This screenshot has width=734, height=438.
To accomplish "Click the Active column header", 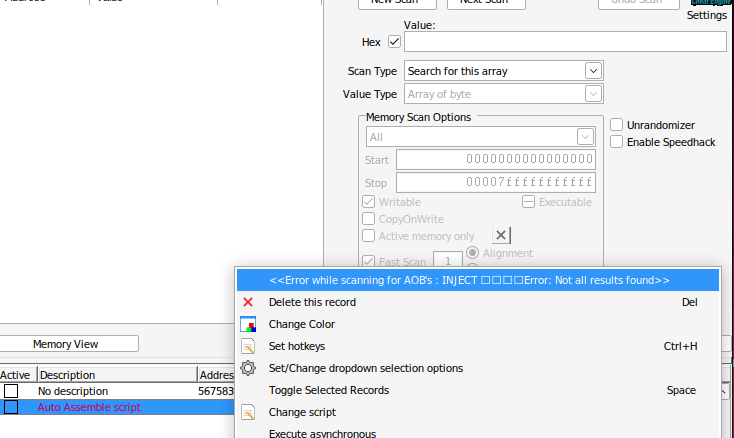I will [18, 375].
